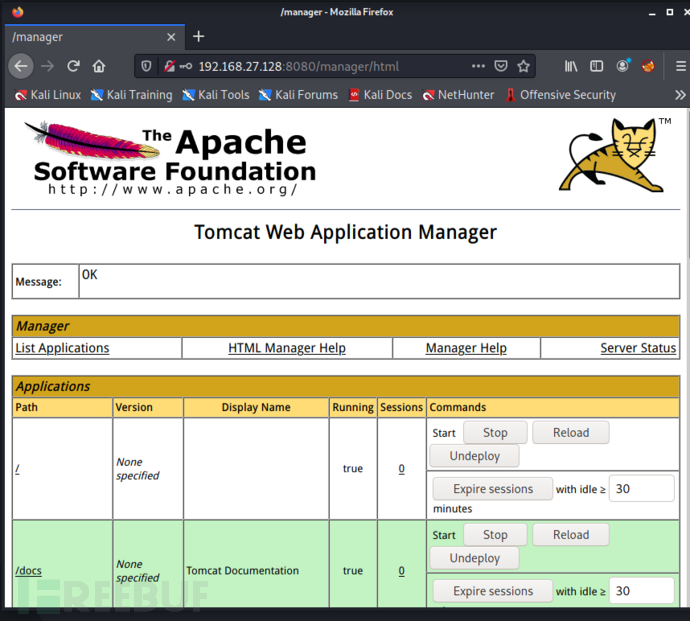690x621 pixels.
Task: Open the saved login key icon
Action: point(186,66)
